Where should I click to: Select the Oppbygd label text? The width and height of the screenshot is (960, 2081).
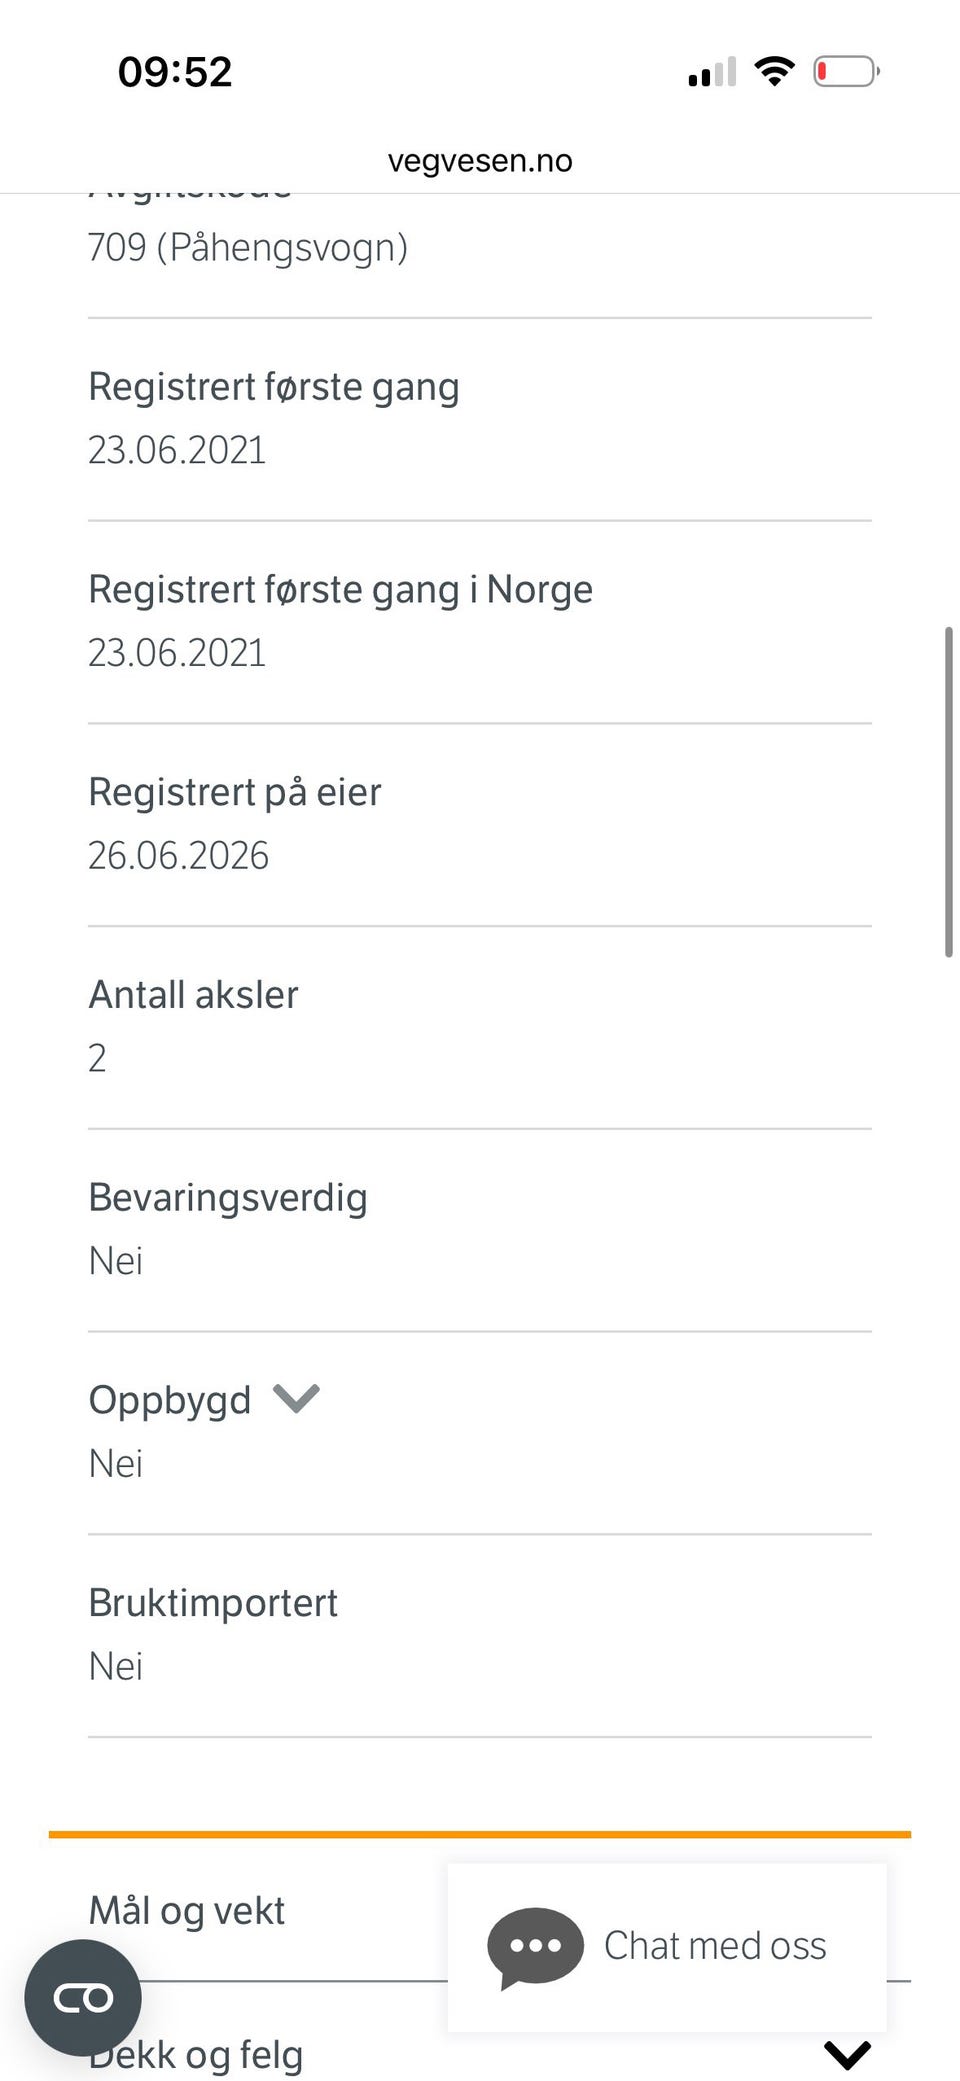pos(170,1399)
